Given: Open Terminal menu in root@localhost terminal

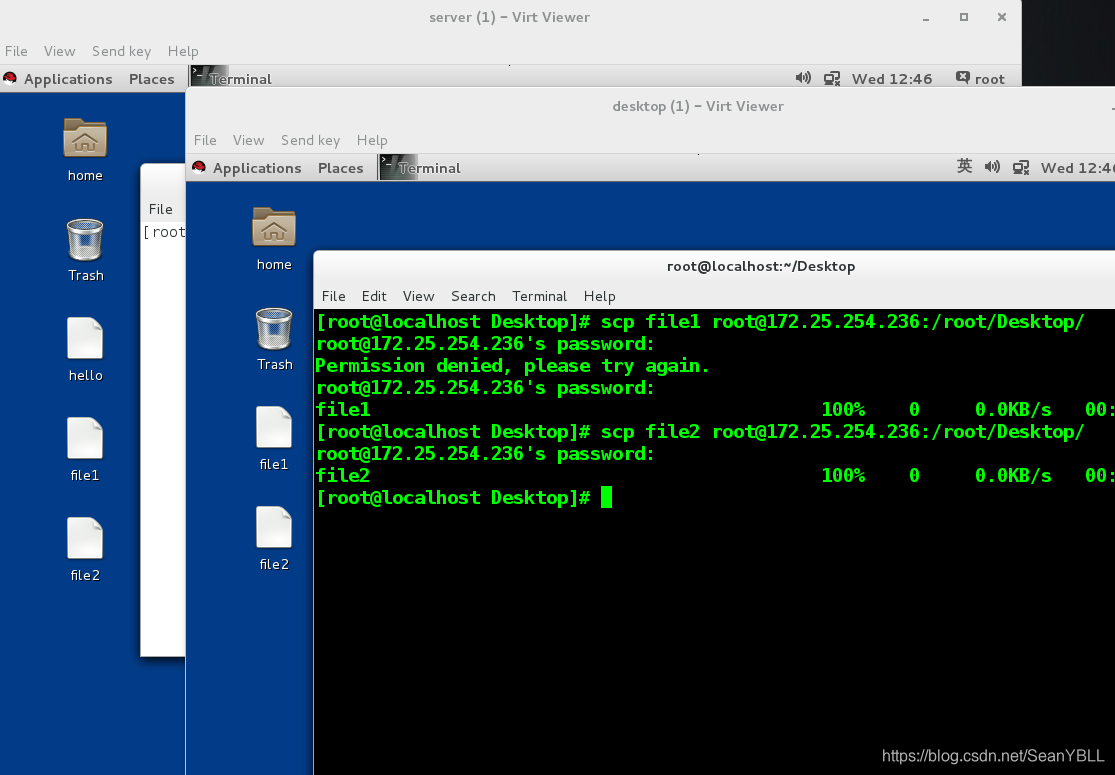Looking at the screenshot, I should (x=539, y=296).
